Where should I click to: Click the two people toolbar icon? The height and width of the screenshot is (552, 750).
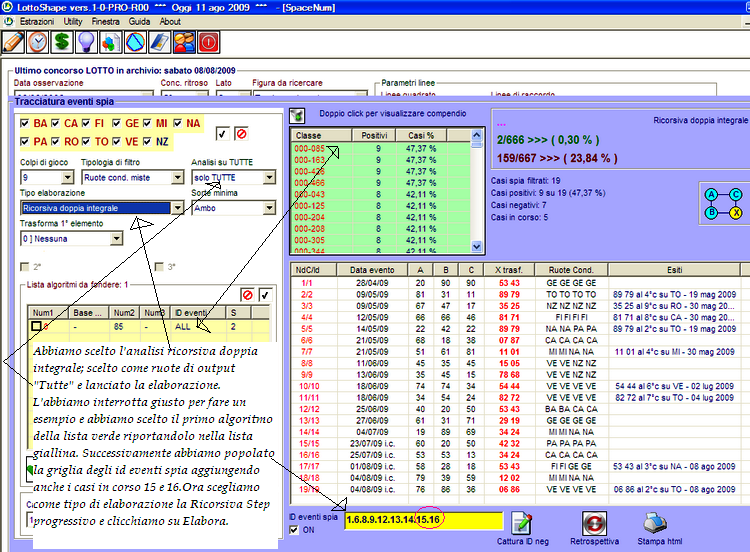184,42
